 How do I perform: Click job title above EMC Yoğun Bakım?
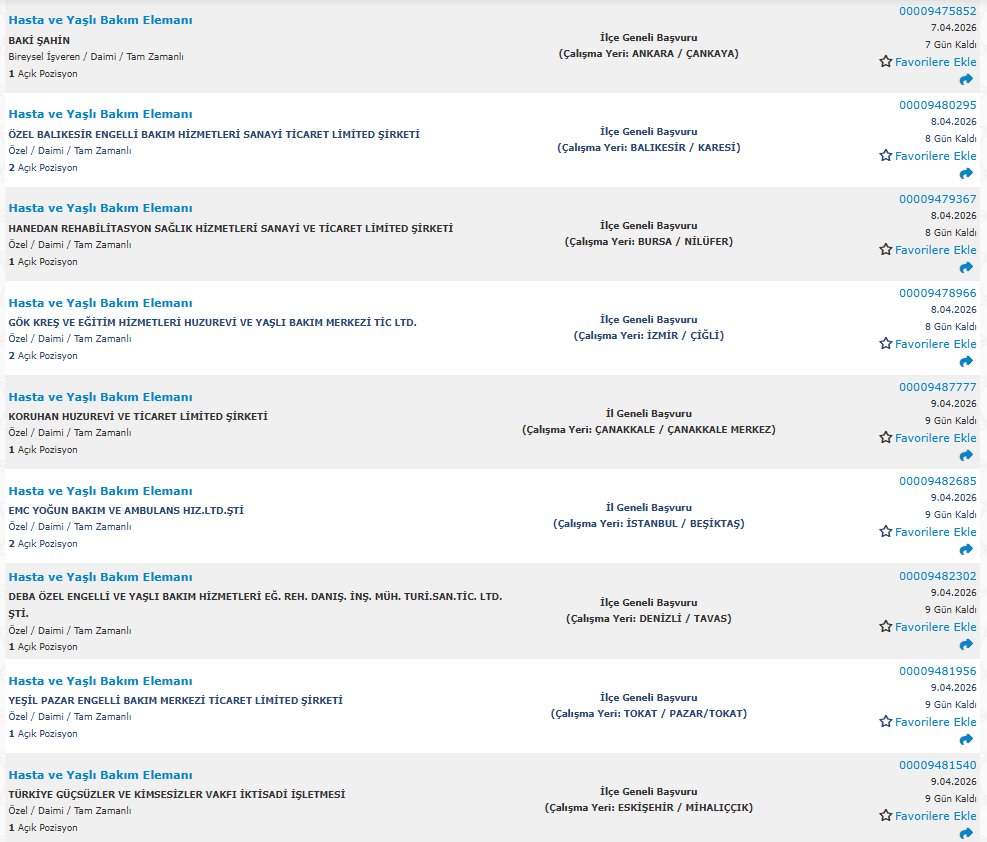[100, 491]
